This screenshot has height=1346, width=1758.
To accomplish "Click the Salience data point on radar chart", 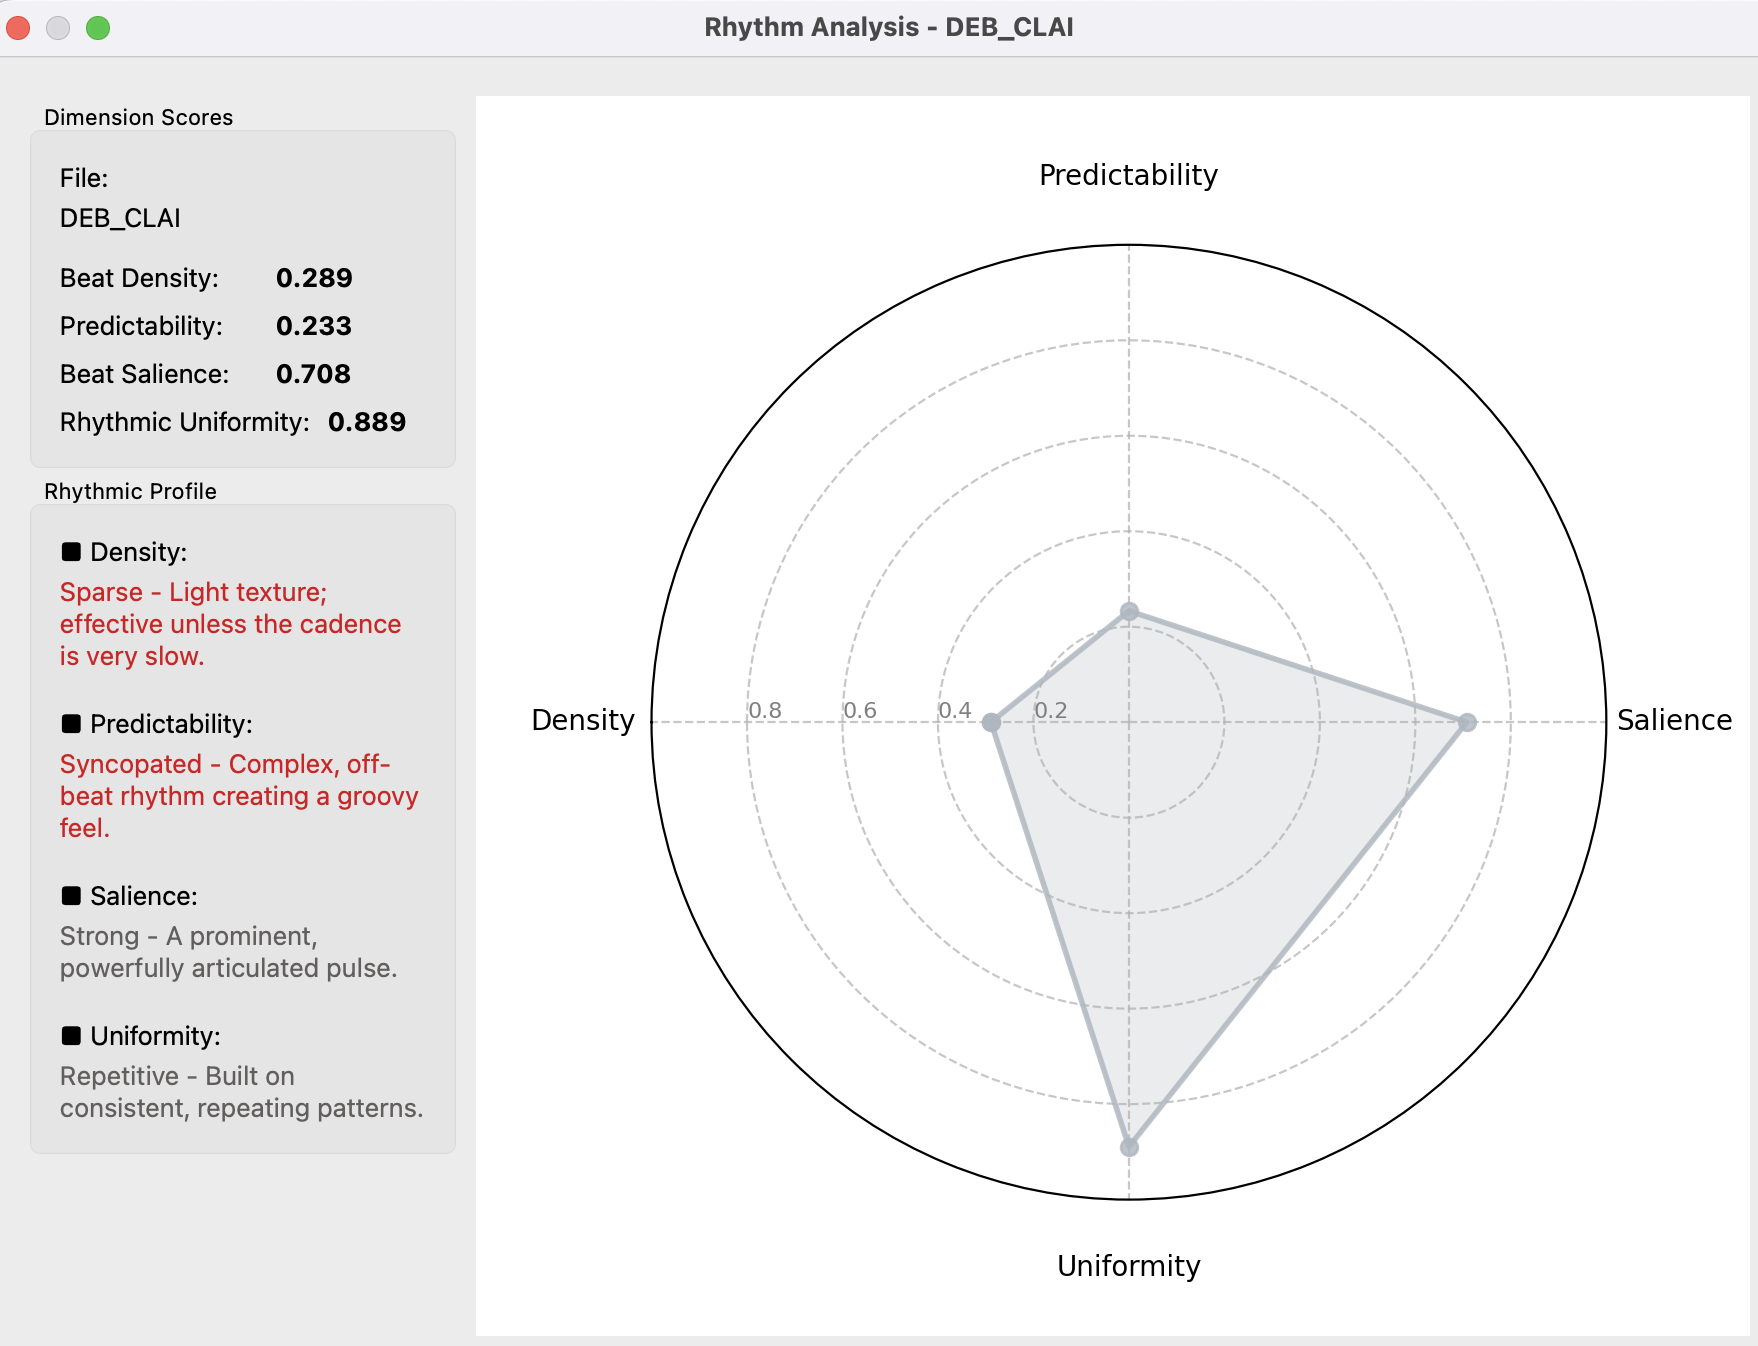I will (1467, 722).
